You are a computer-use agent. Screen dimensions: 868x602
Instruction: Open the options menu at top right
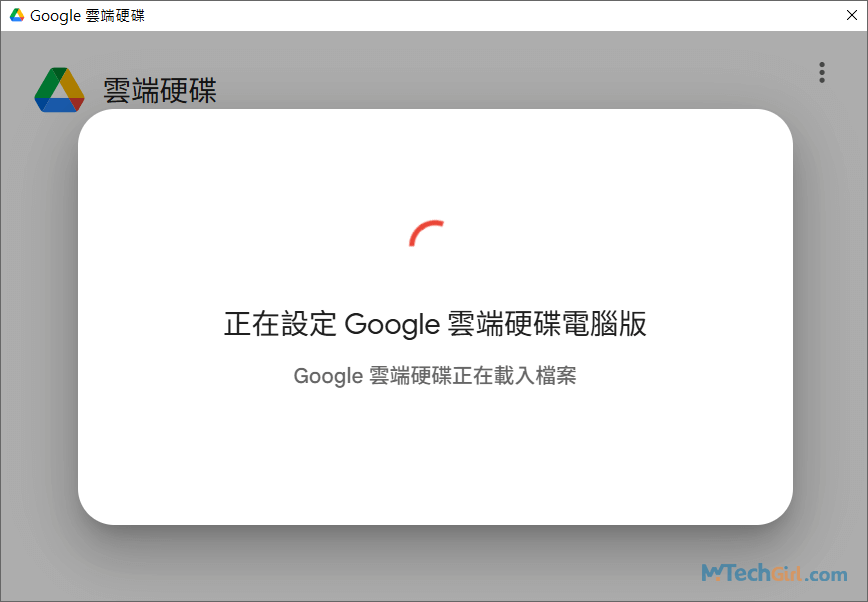click(822, 72)
